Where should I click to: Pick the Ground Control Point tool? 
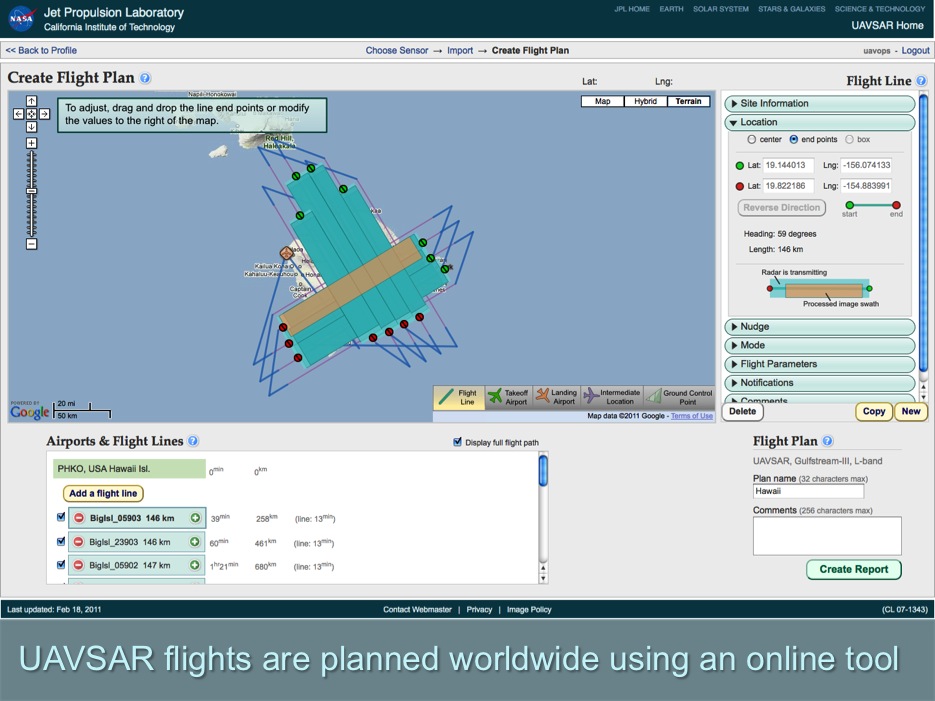coord(679,397)
